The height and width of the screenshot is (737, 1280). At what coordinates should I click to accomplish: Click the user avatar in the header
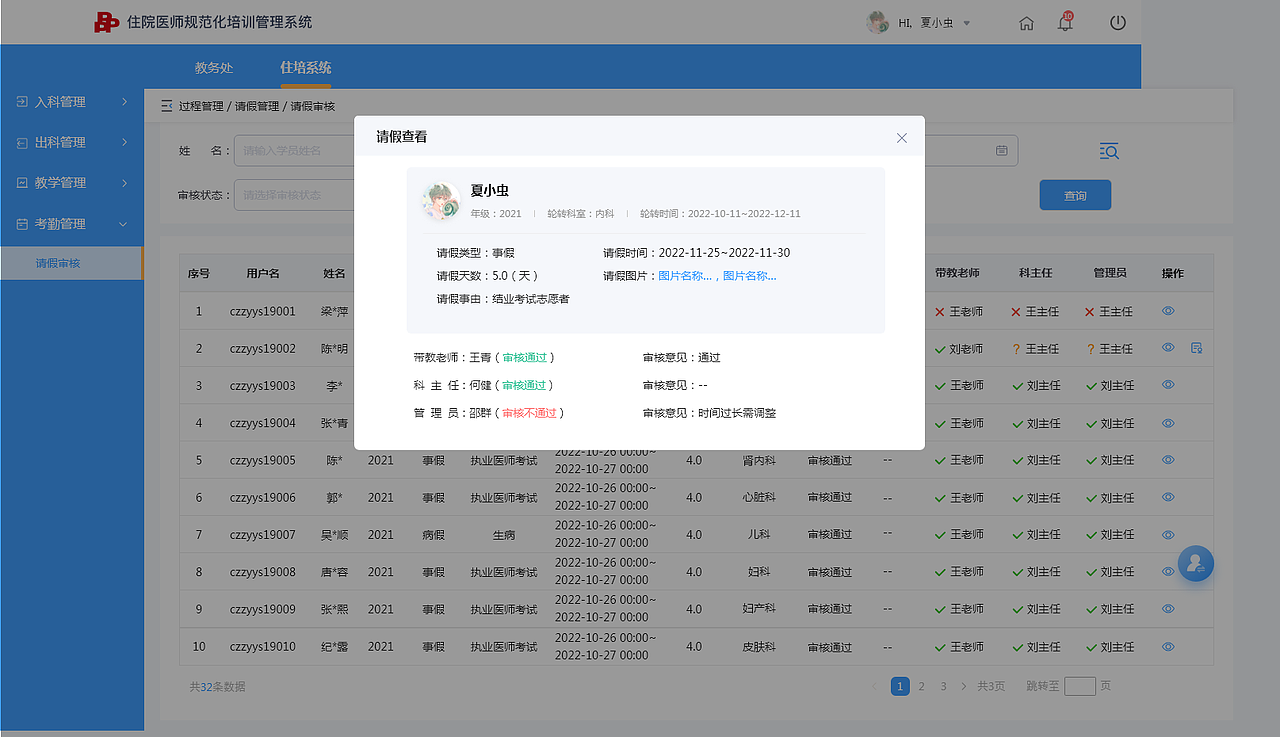(x=877, y=22)
